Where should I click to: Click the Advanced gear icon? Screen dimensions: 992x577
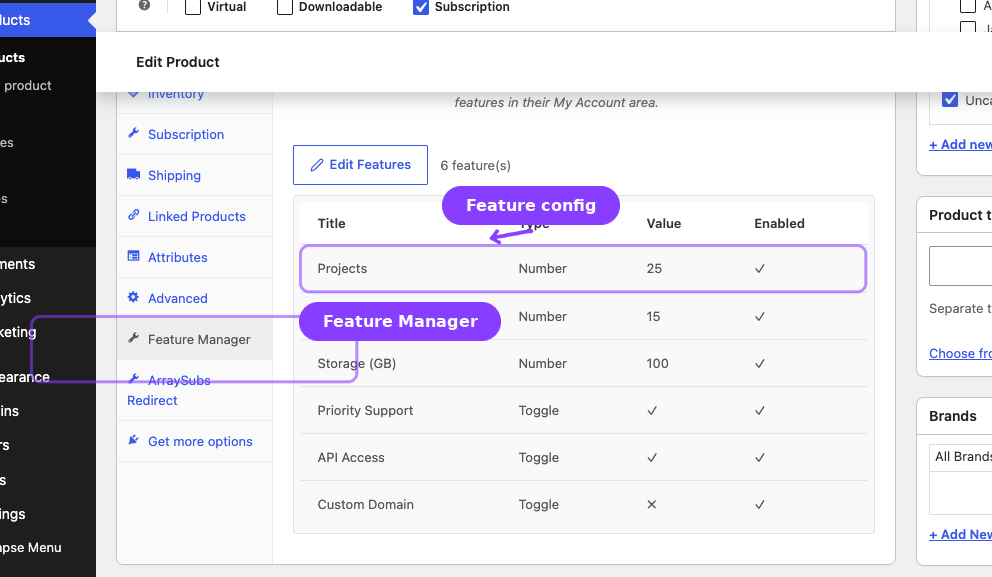coord(133,297)
